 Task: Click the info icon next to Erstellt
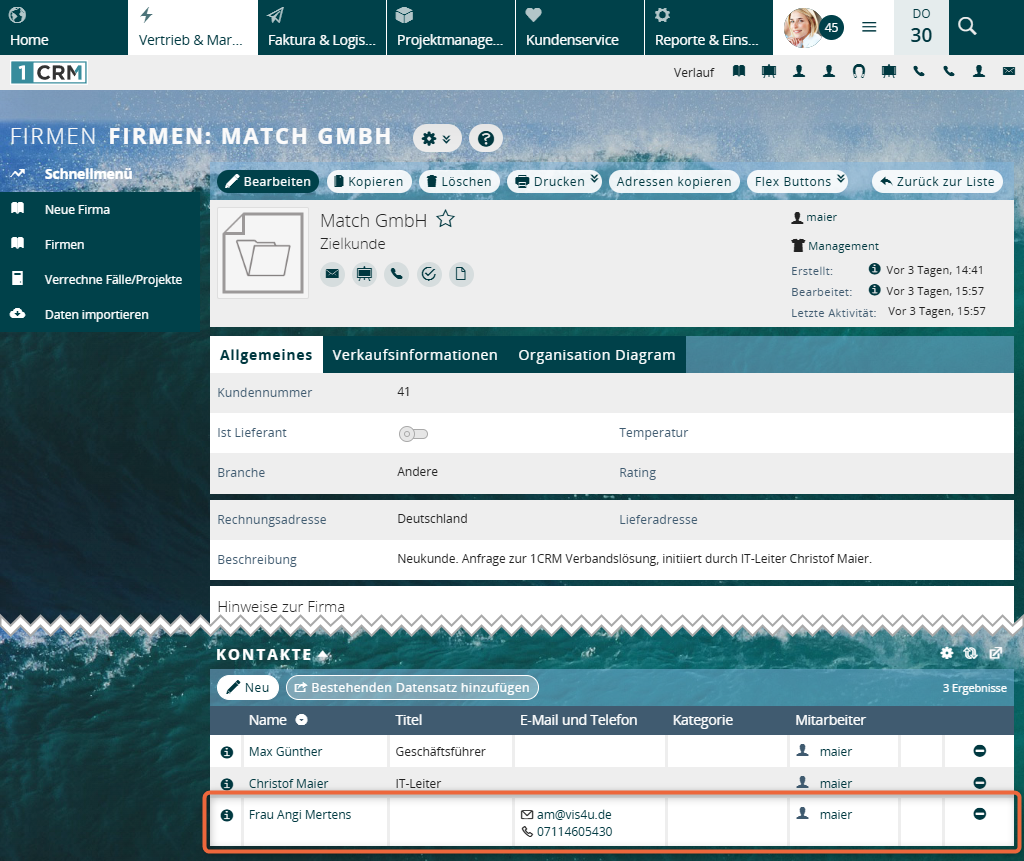[874, 268]
